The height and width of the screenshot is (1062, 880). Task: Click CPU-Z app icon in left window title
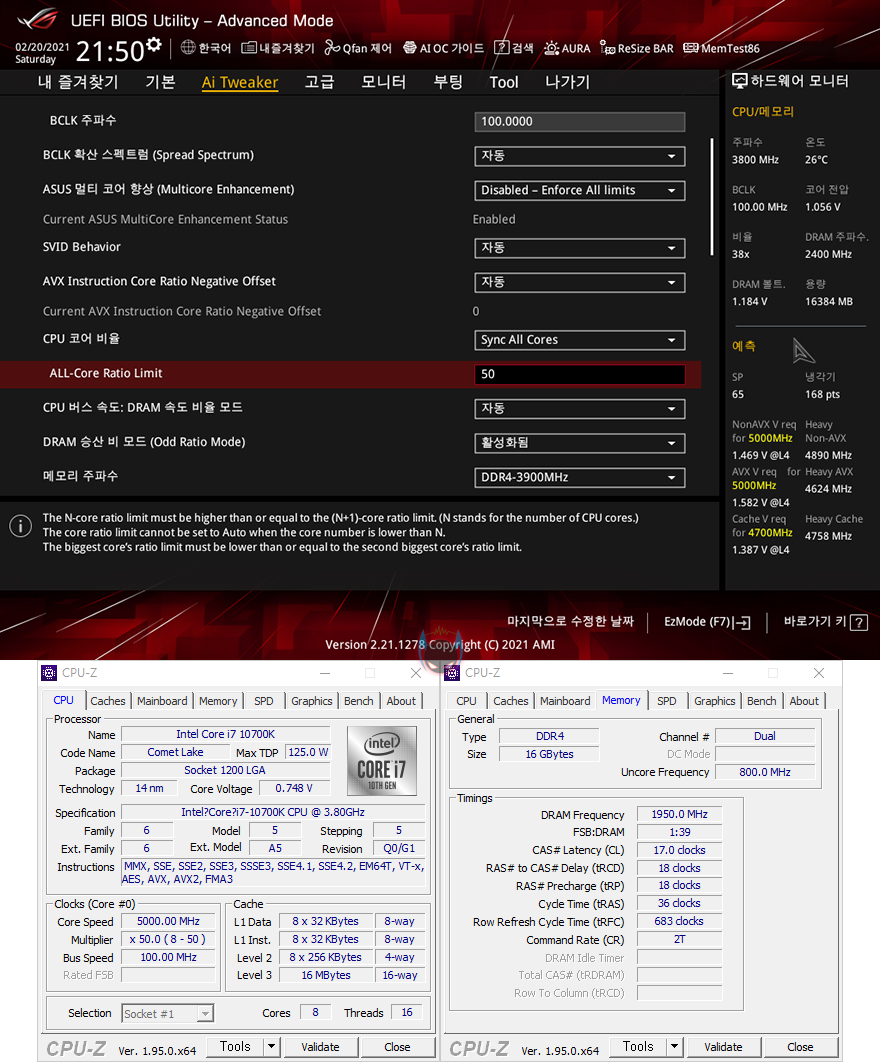49,673
